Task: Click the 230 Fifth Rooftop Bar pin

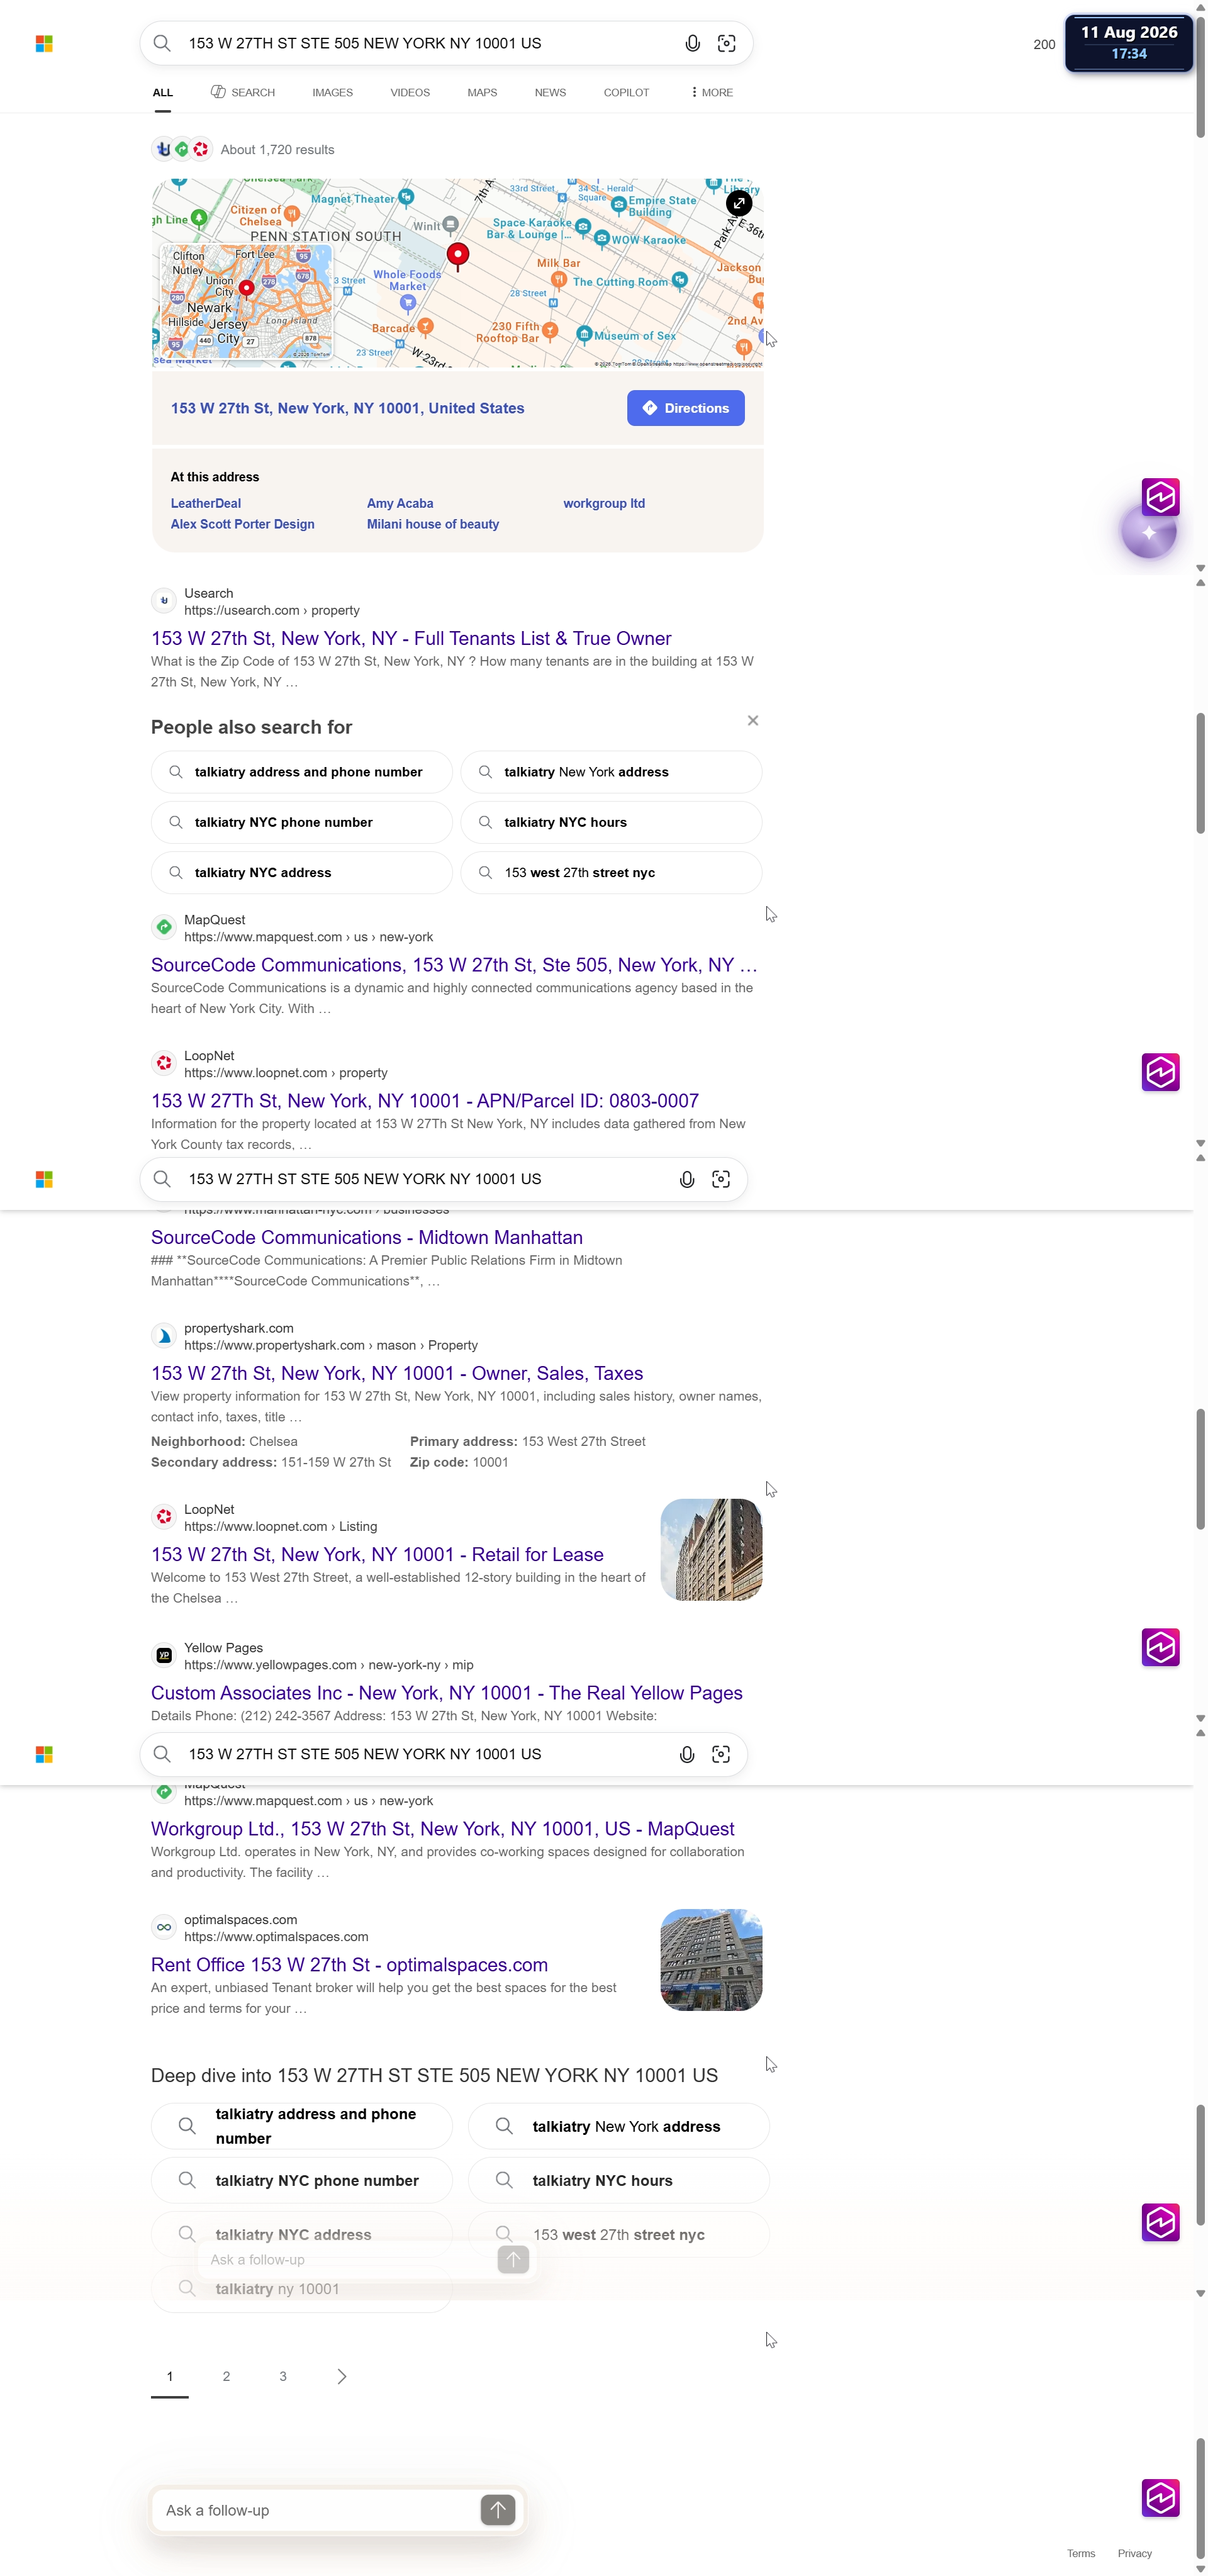Action: [x=550, y=329]
